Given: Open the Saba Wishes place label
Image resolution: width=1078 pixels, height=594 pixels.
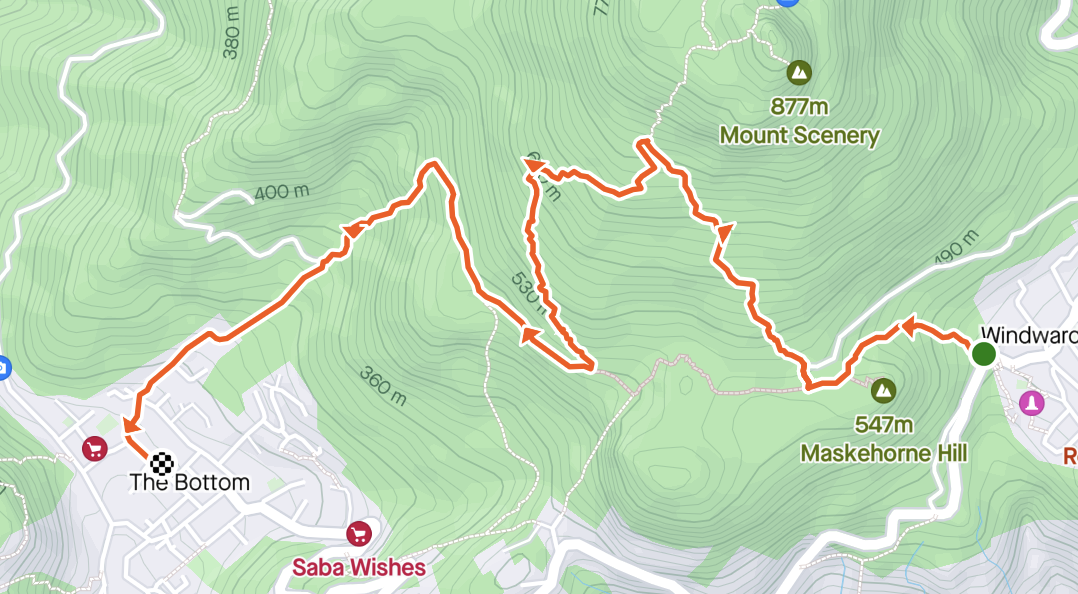Looking at the screenshot, I should pos(359,567).
